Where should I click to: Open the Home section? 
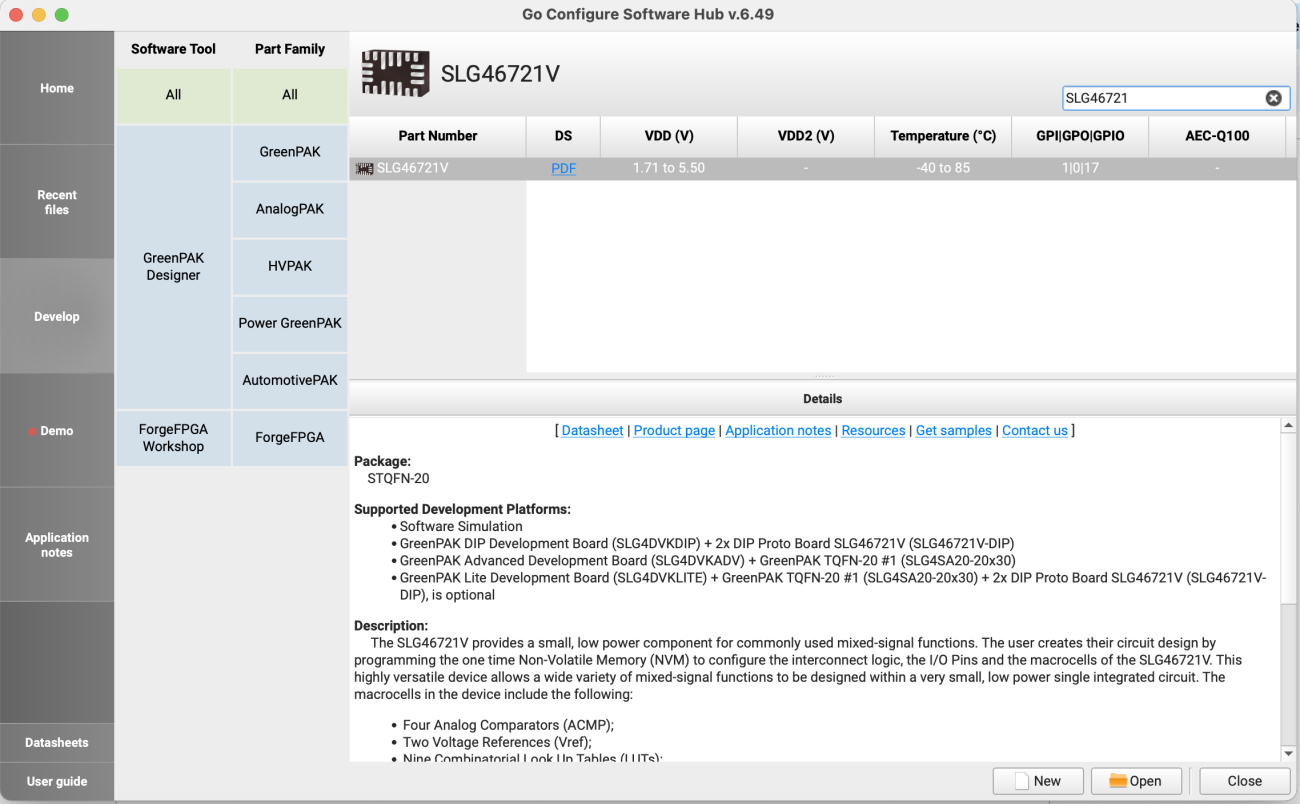pyautogui.click(x=57, y=88)
